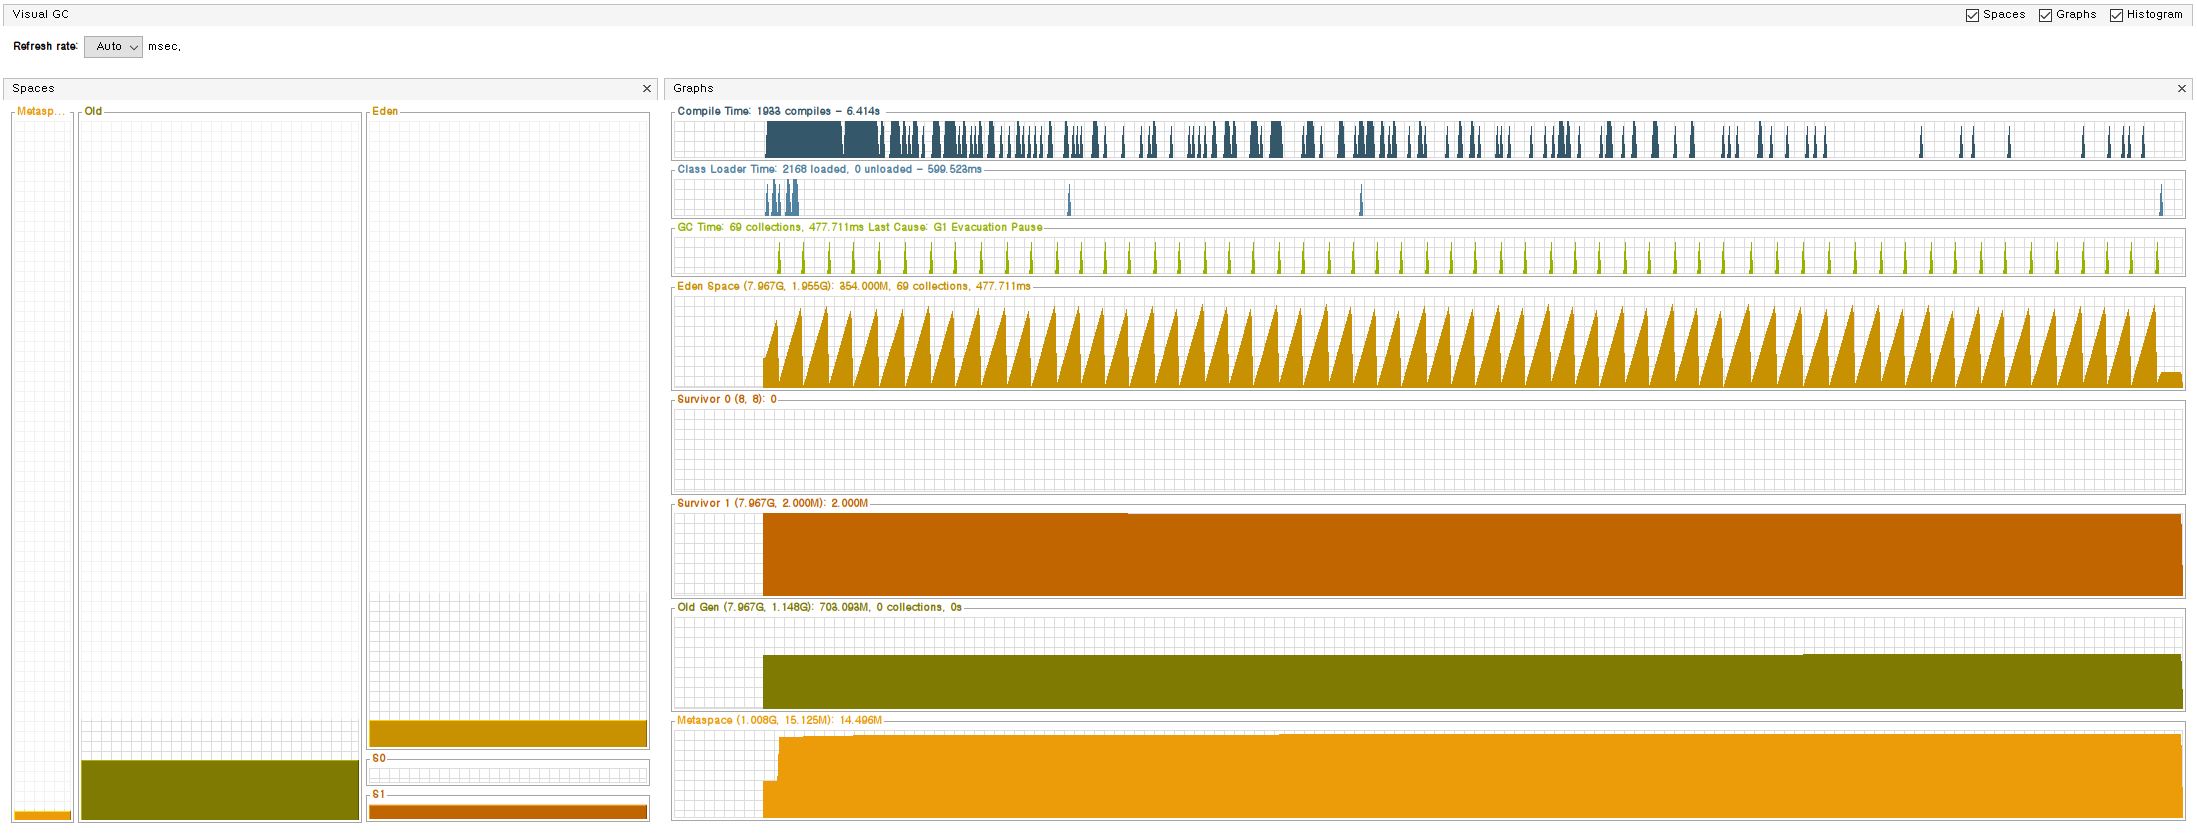Toggle the Spaces checkbox
The height and width of the screenshot is (833, 2197).
(x=1972, y=15)
